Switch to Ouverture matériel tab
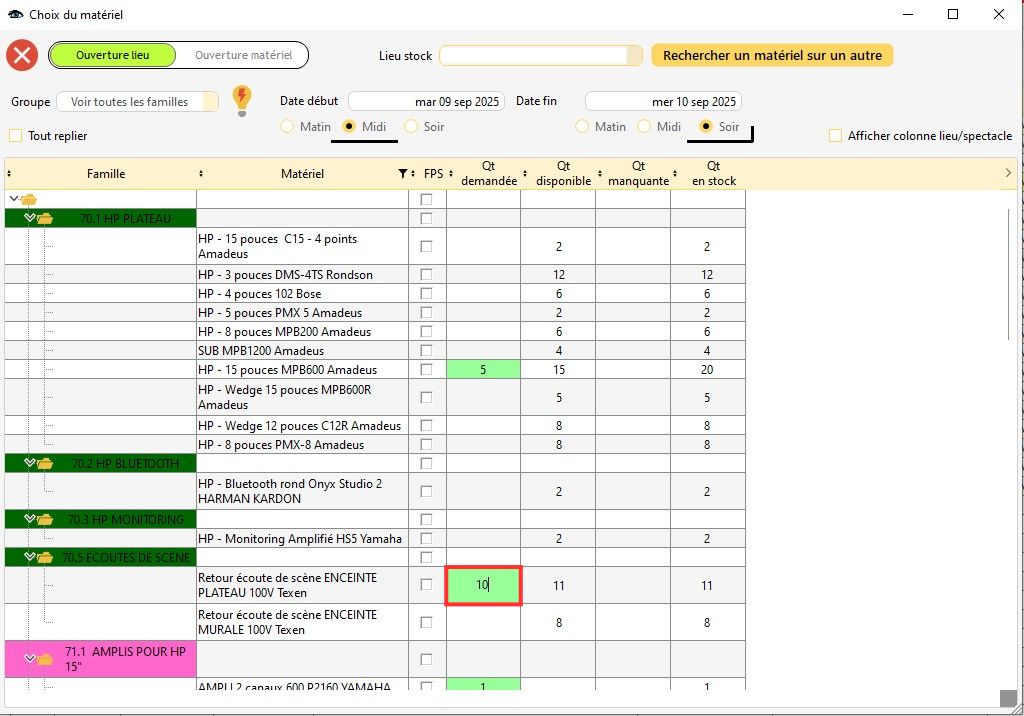Viewport: 1024px width, 716px height. (x=243, y=55)
